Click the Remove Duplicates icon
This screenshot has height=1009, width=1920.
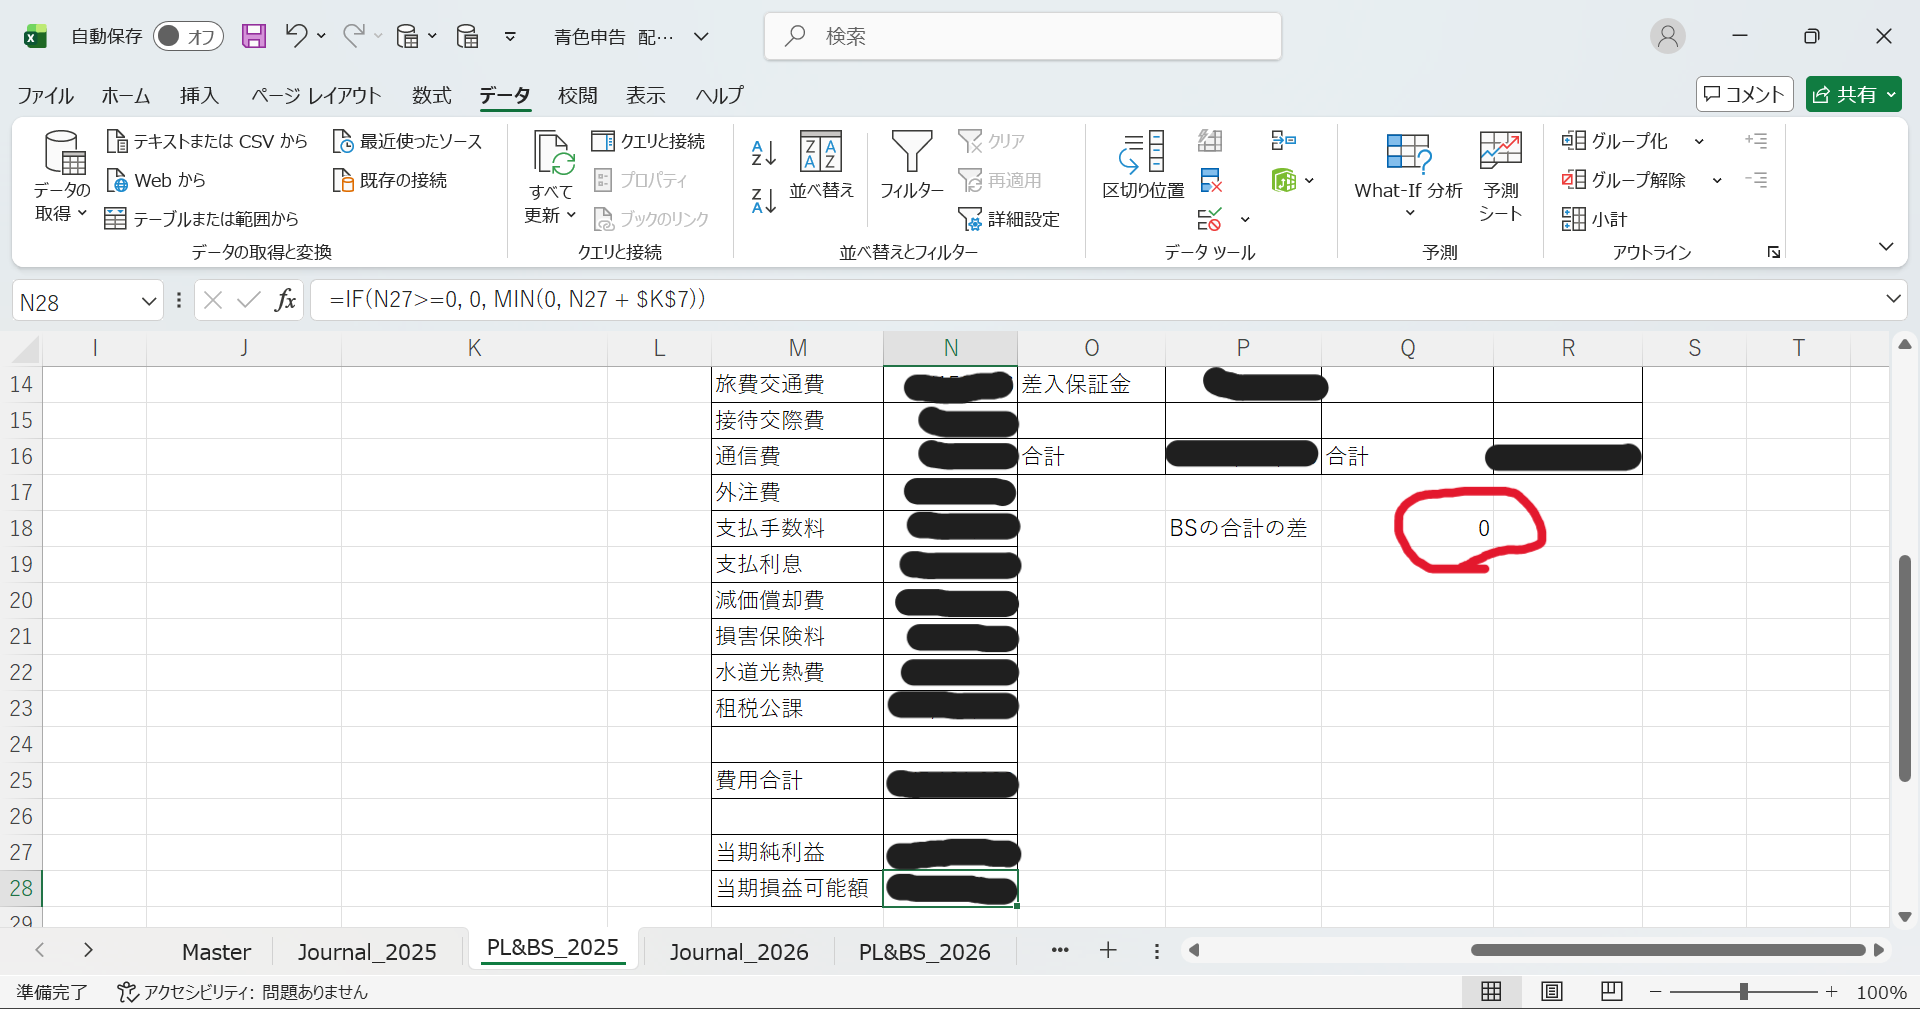[1211, 181]
